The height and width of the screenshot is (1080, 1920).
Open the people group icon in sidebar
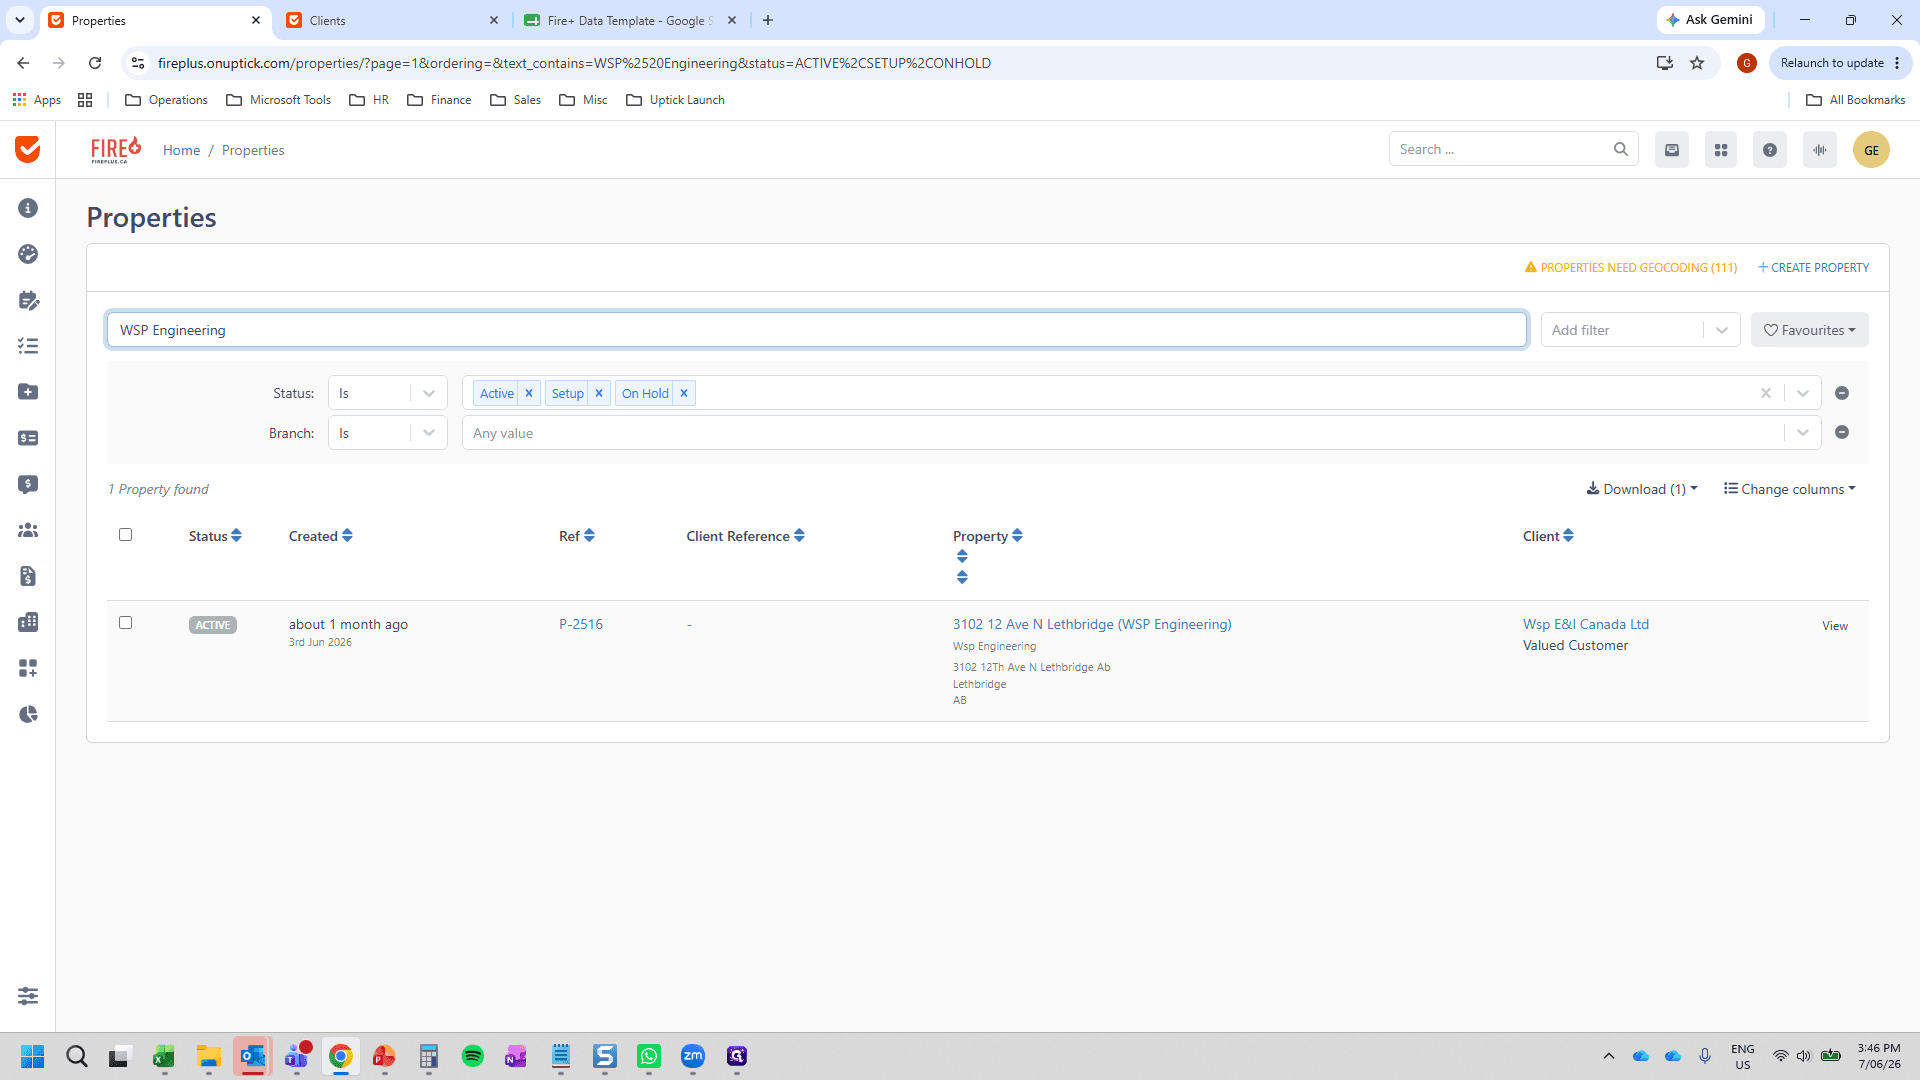pyautogui.click(x=28, y=530)
